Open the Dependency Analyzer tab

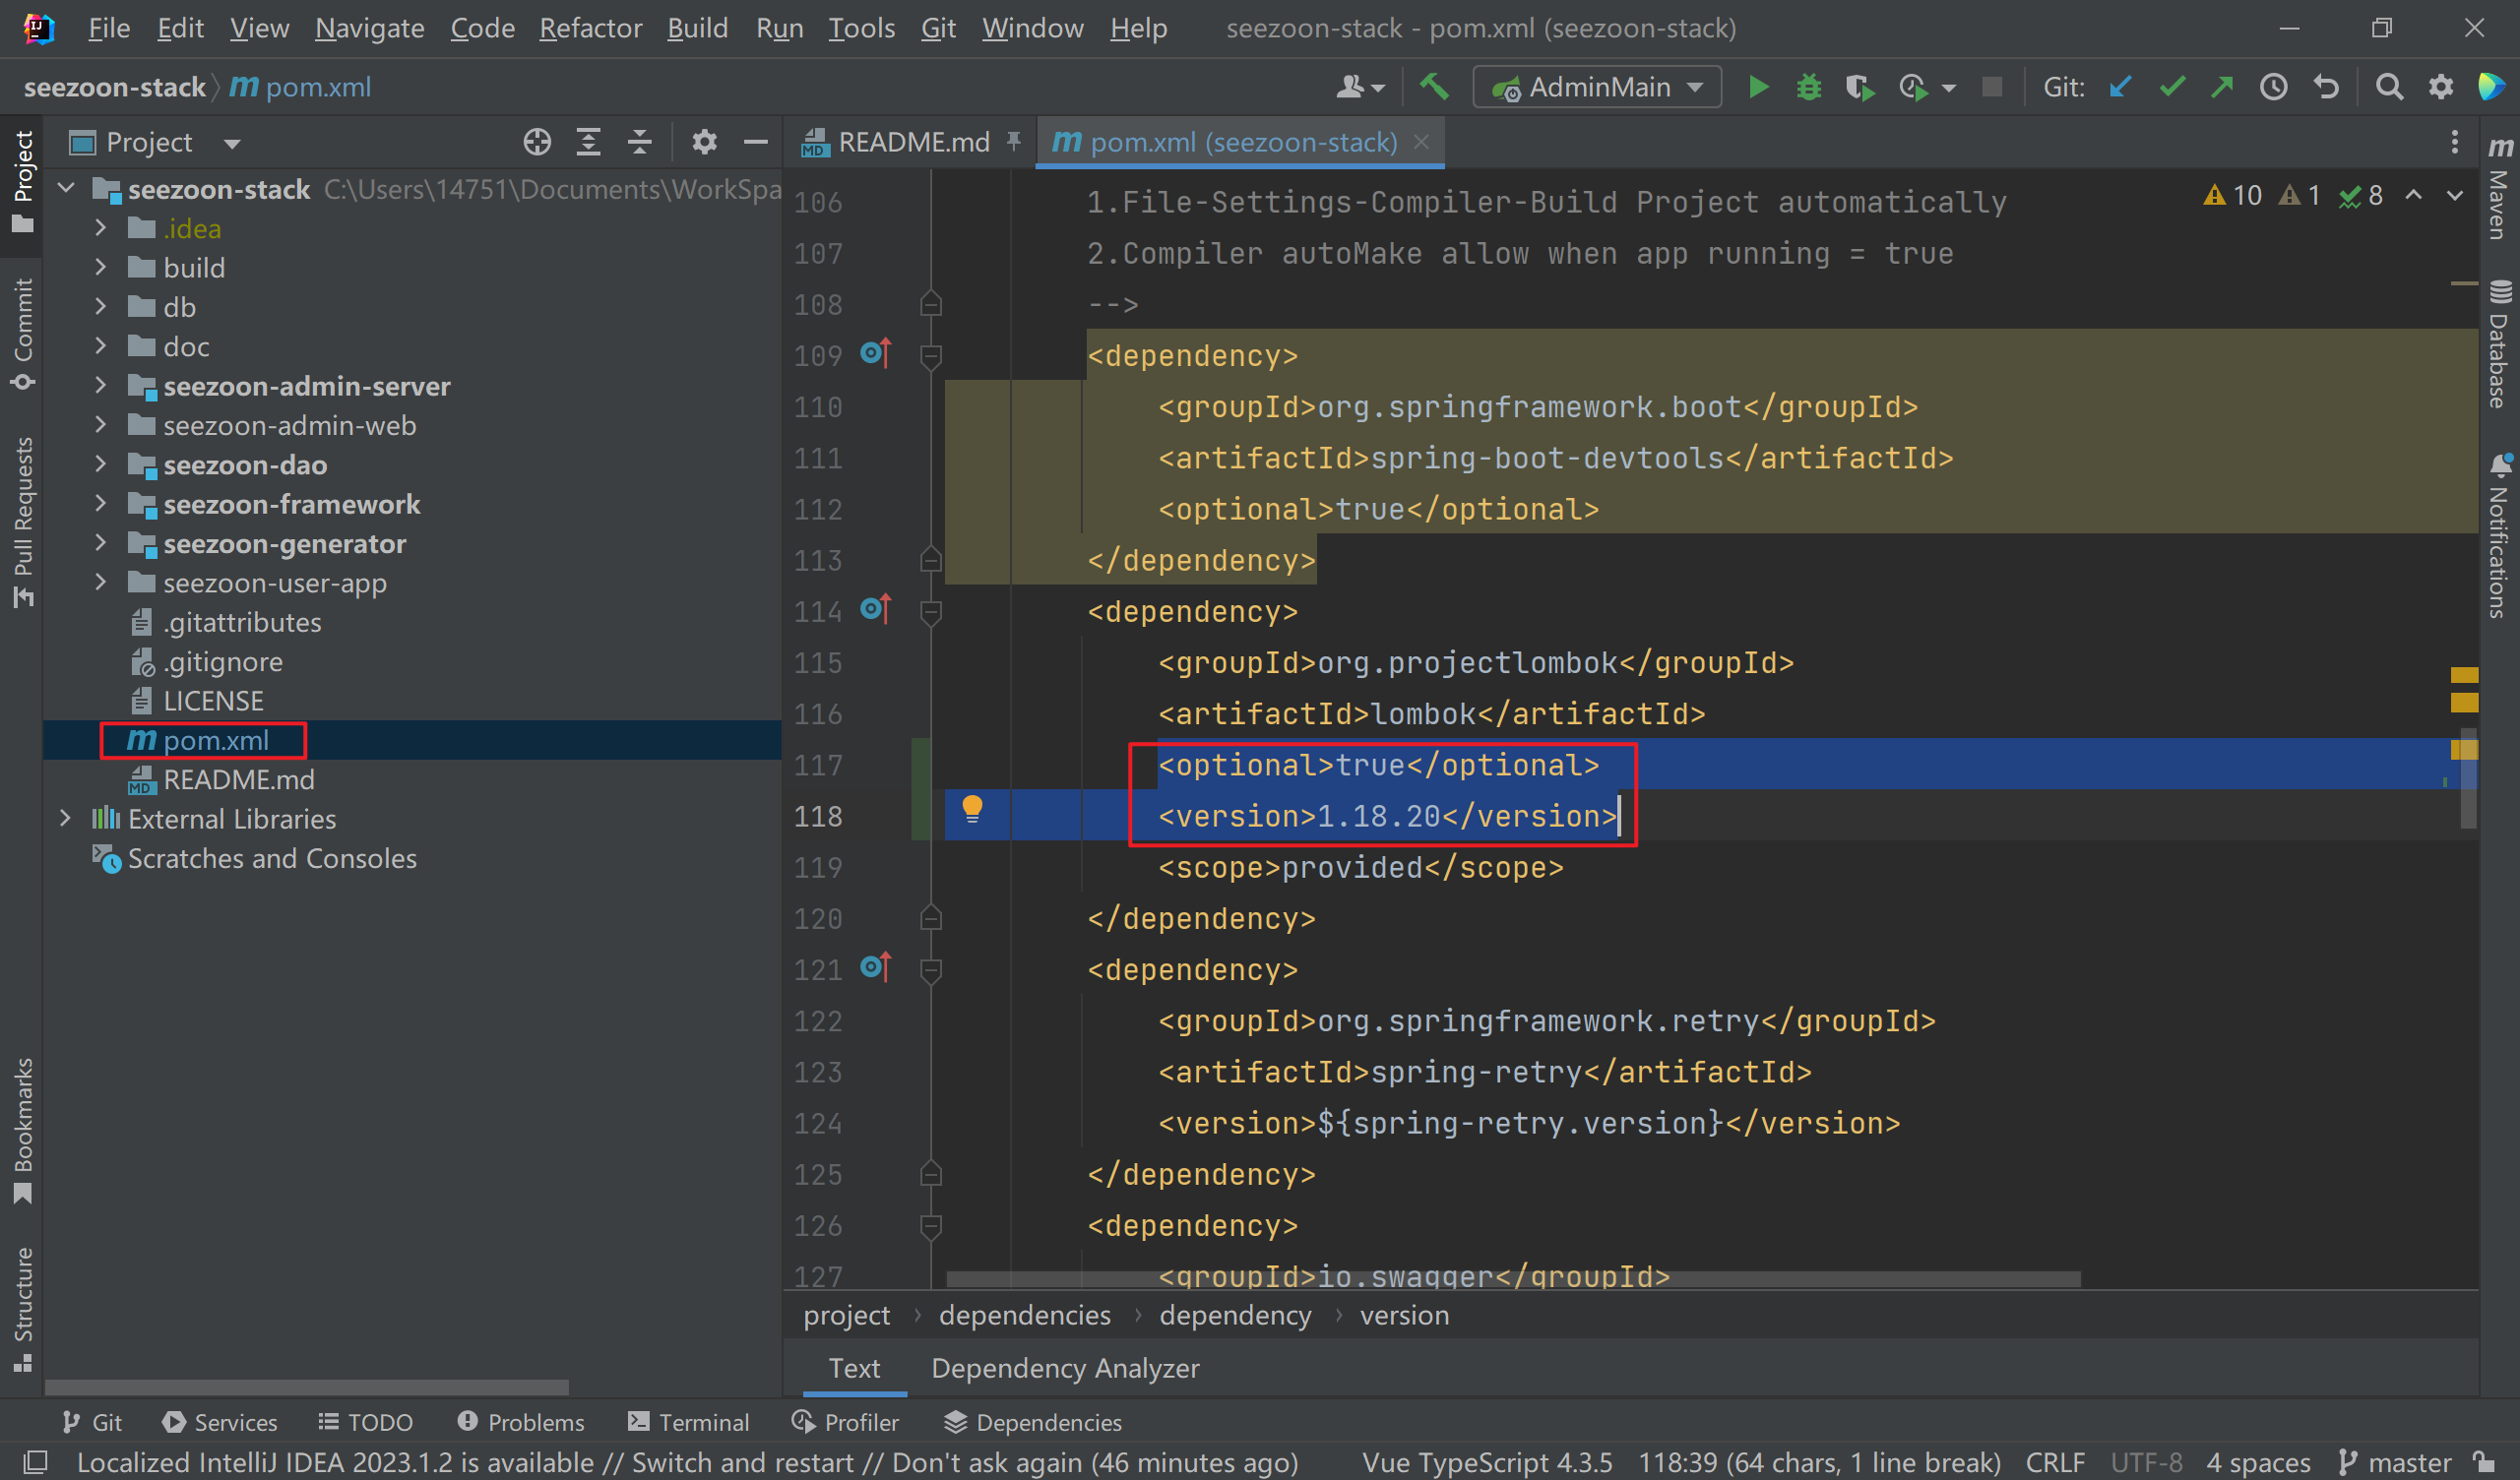[1065, 1368]
